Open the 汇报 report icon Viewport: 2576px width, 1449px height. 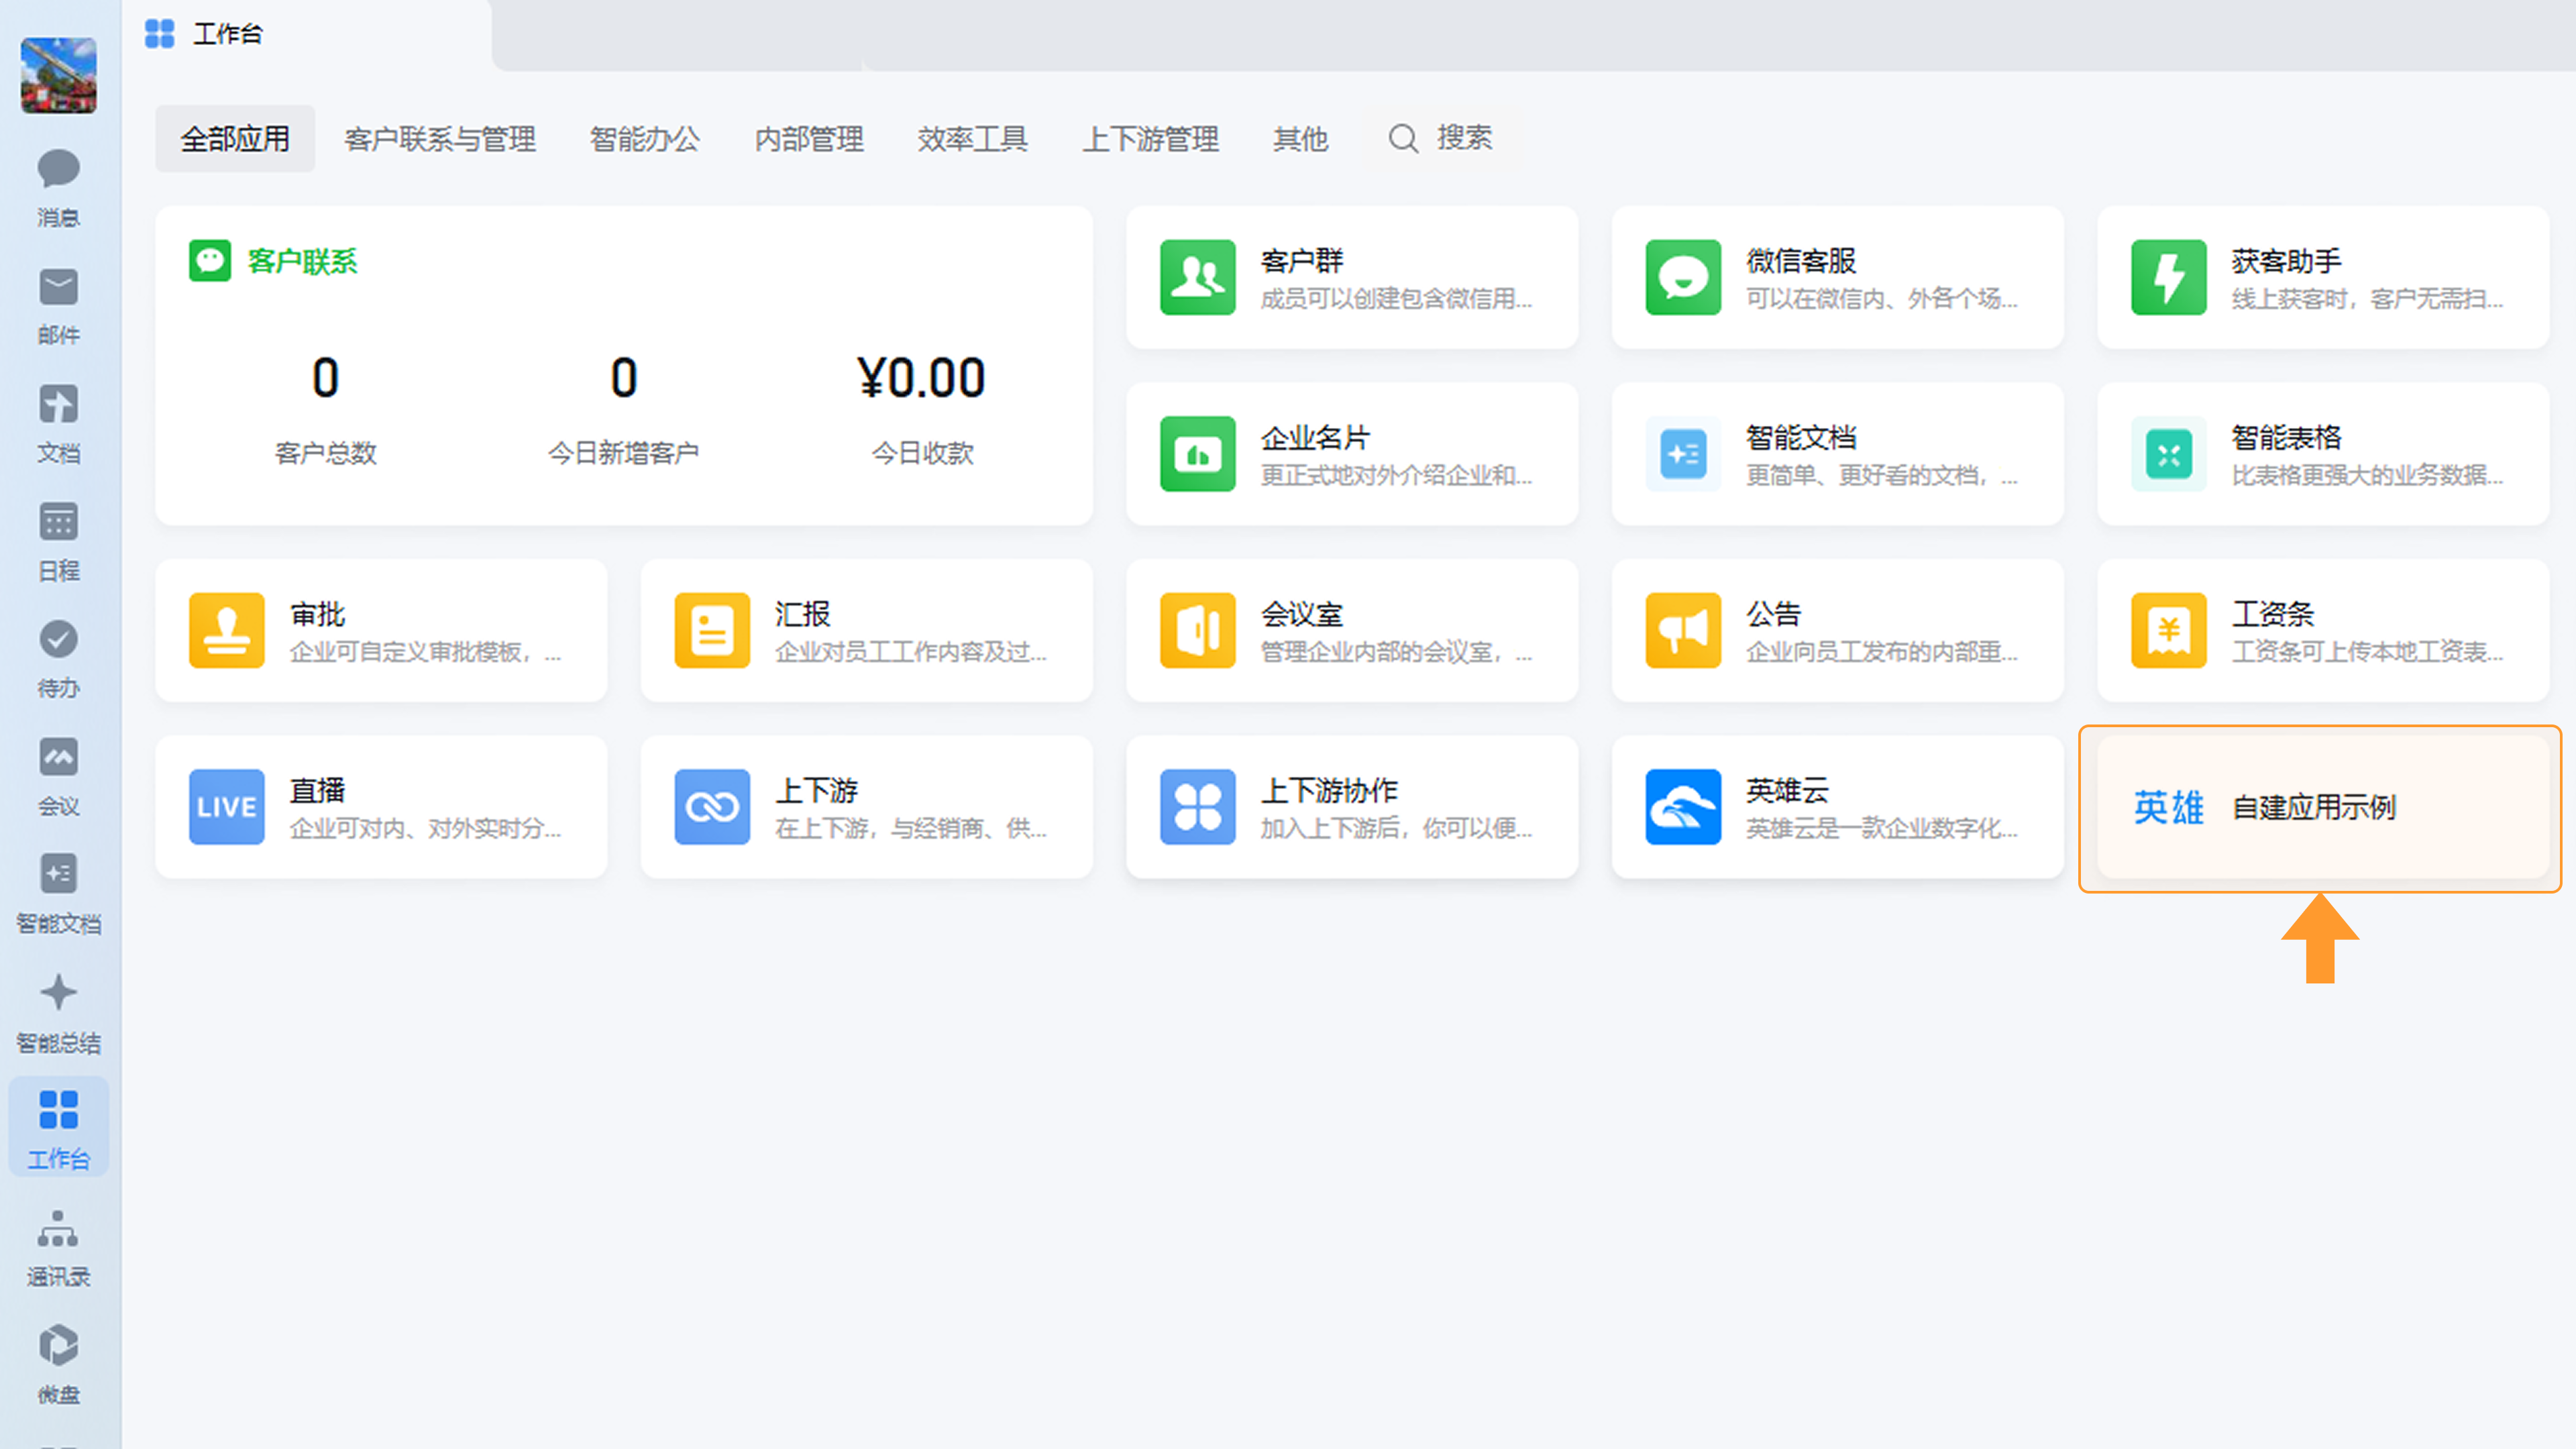tap(712, 630)
